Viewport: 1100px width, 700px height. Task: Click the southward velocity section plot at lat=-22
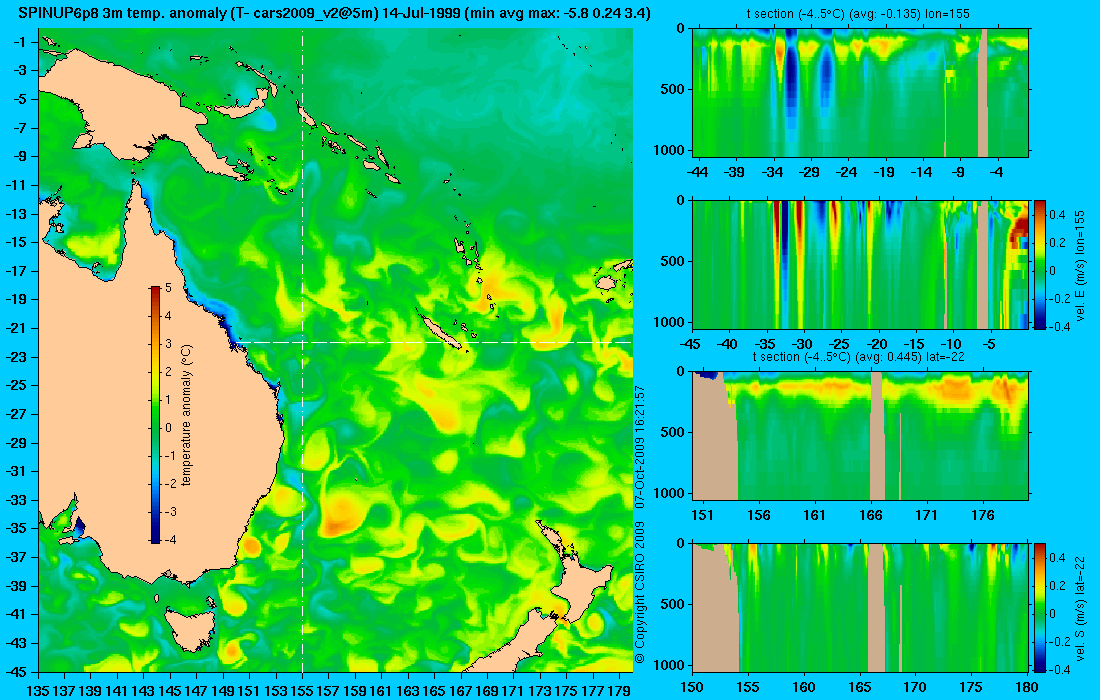(861, 607)
